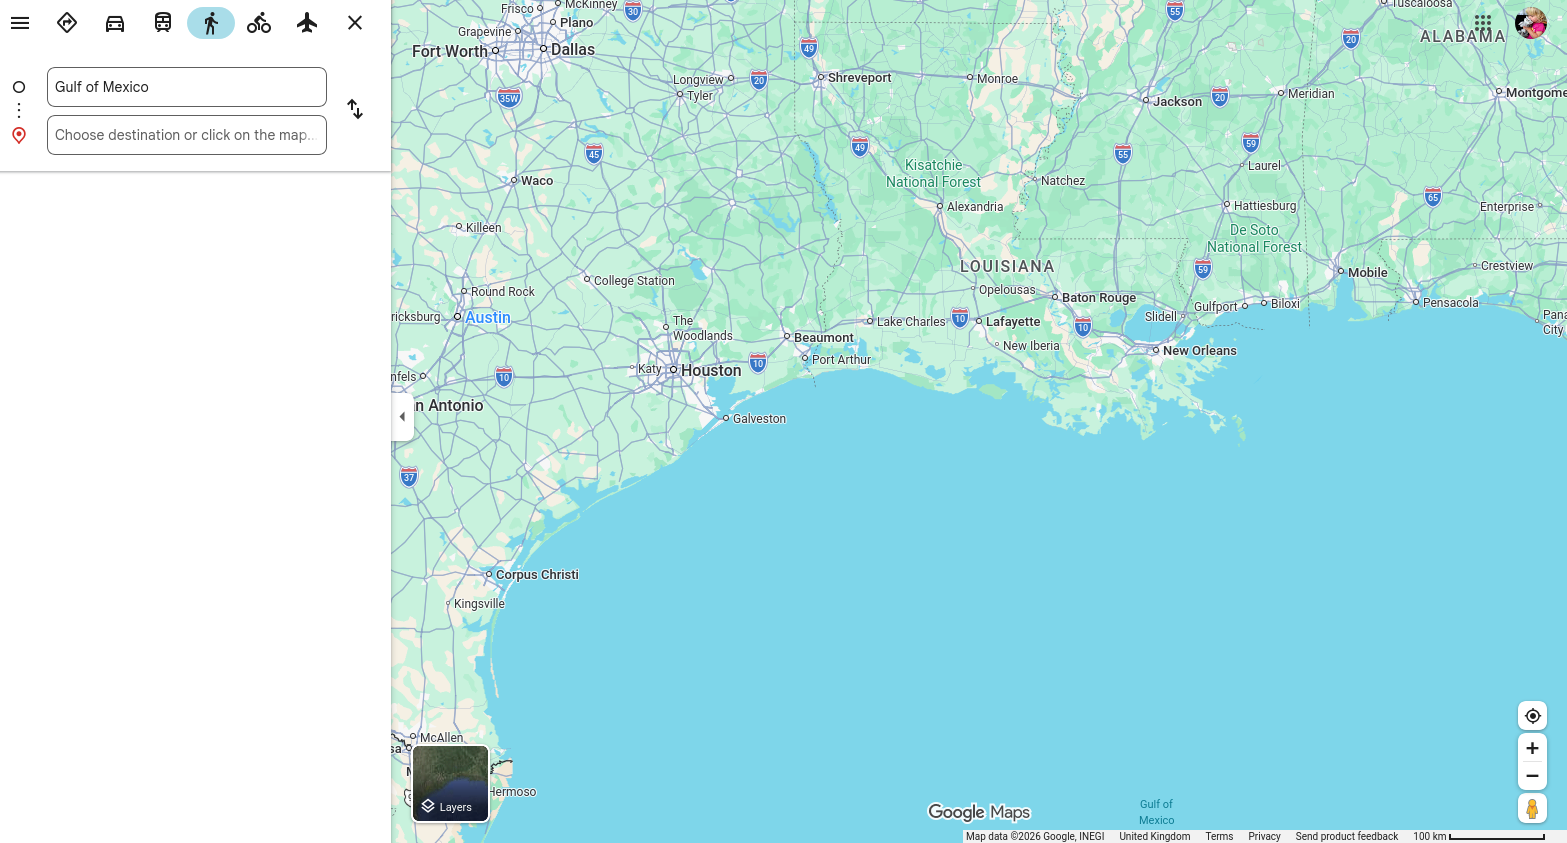This screenshot has height=843, width=1567.
Task: Select walking directions mode
Action: pyautogui.click(x=211, y=23)
